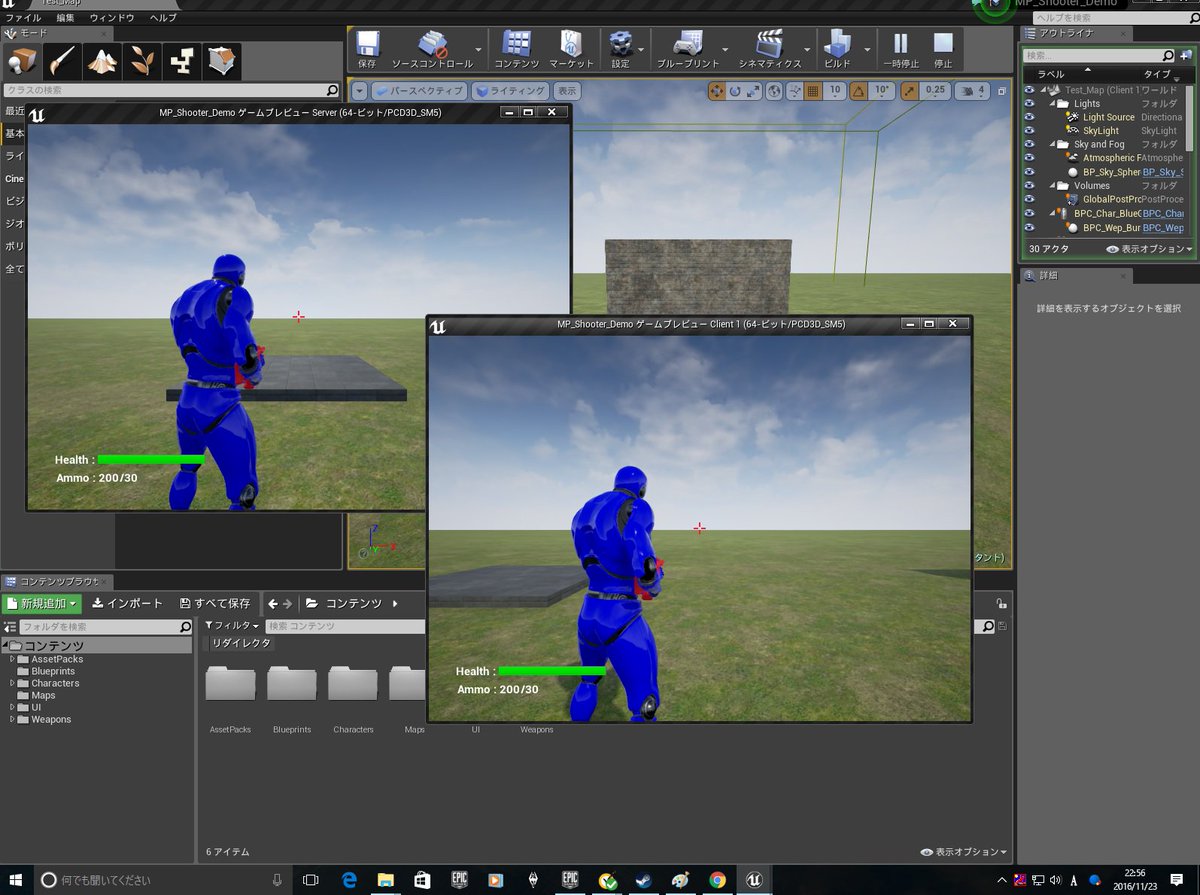This screenshot has height=895, width=1200.
Task: Open the フィルタ filters dropdown
Action: [232, 626]
